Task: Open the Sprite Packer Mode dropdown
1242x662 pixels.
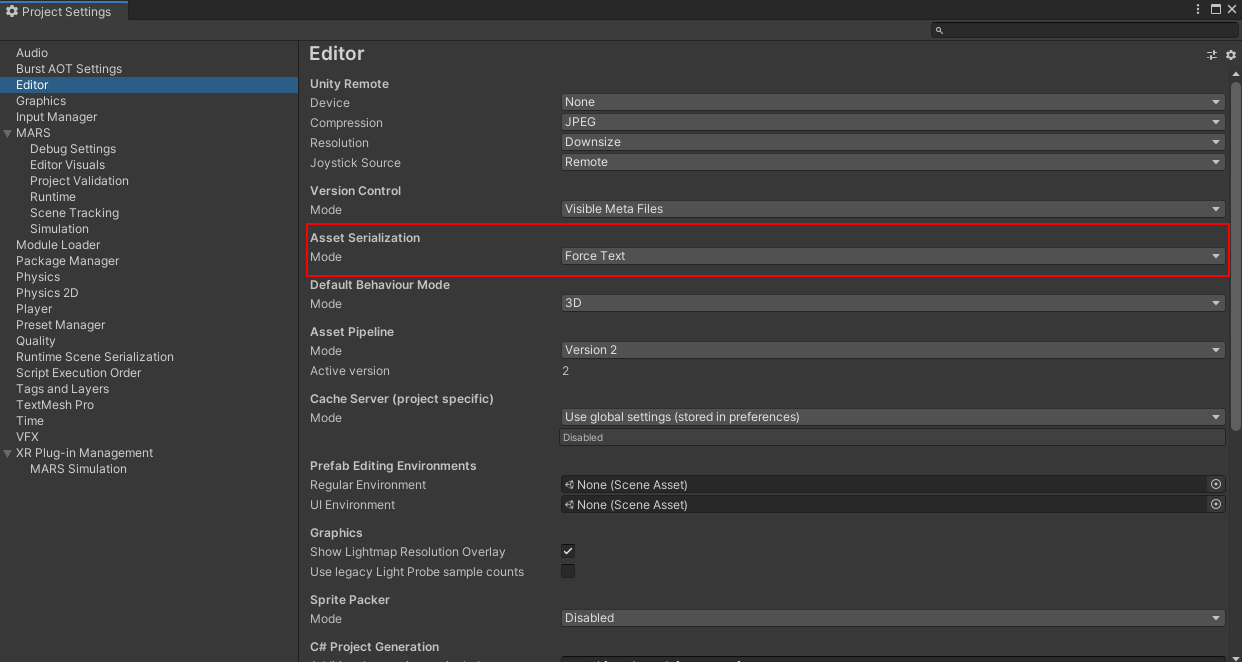Action: coord(892,618)
